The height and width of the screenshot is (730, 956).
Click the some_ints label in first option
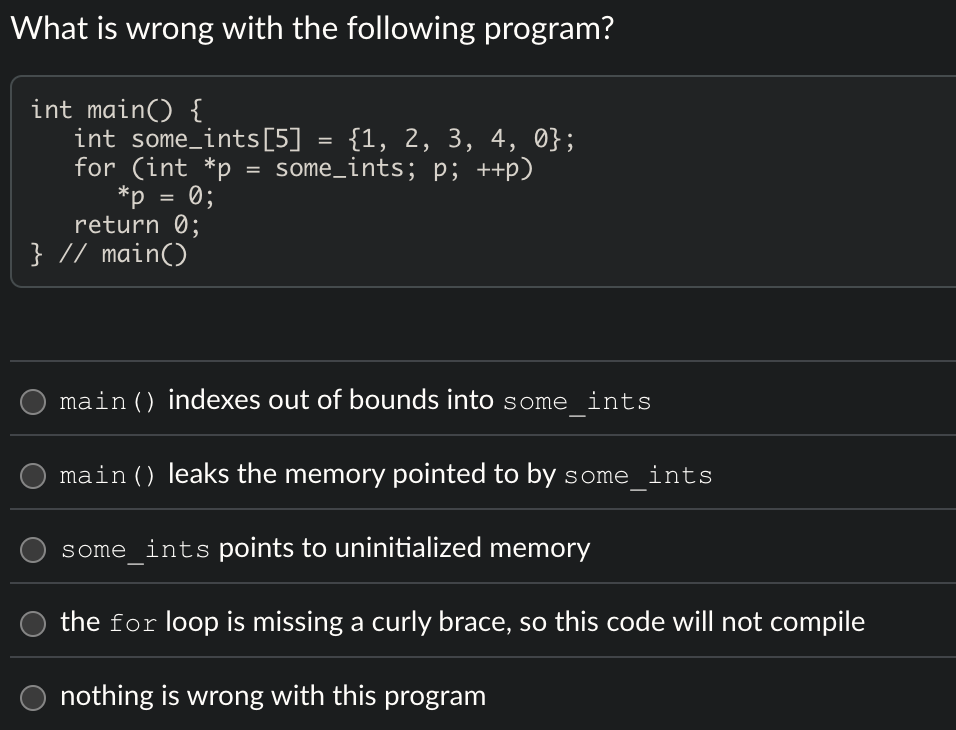576,402
